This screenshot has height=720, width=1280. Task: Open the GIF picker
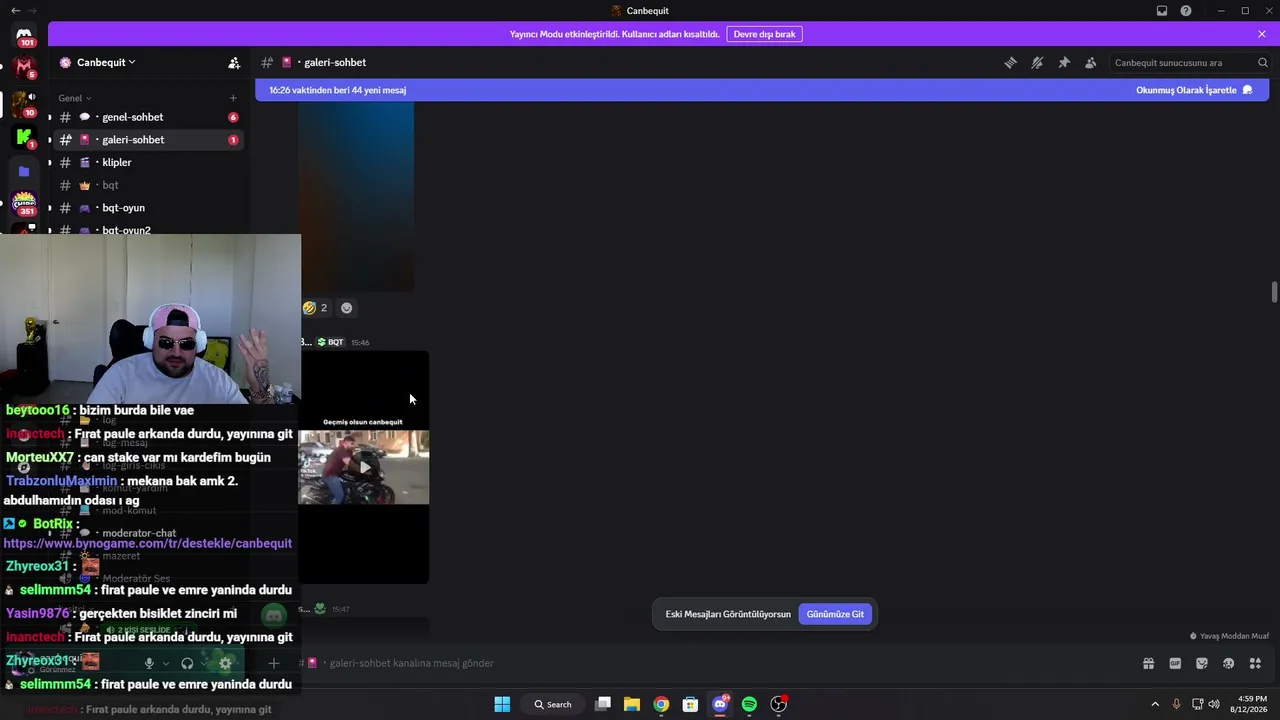point(1175,663)
